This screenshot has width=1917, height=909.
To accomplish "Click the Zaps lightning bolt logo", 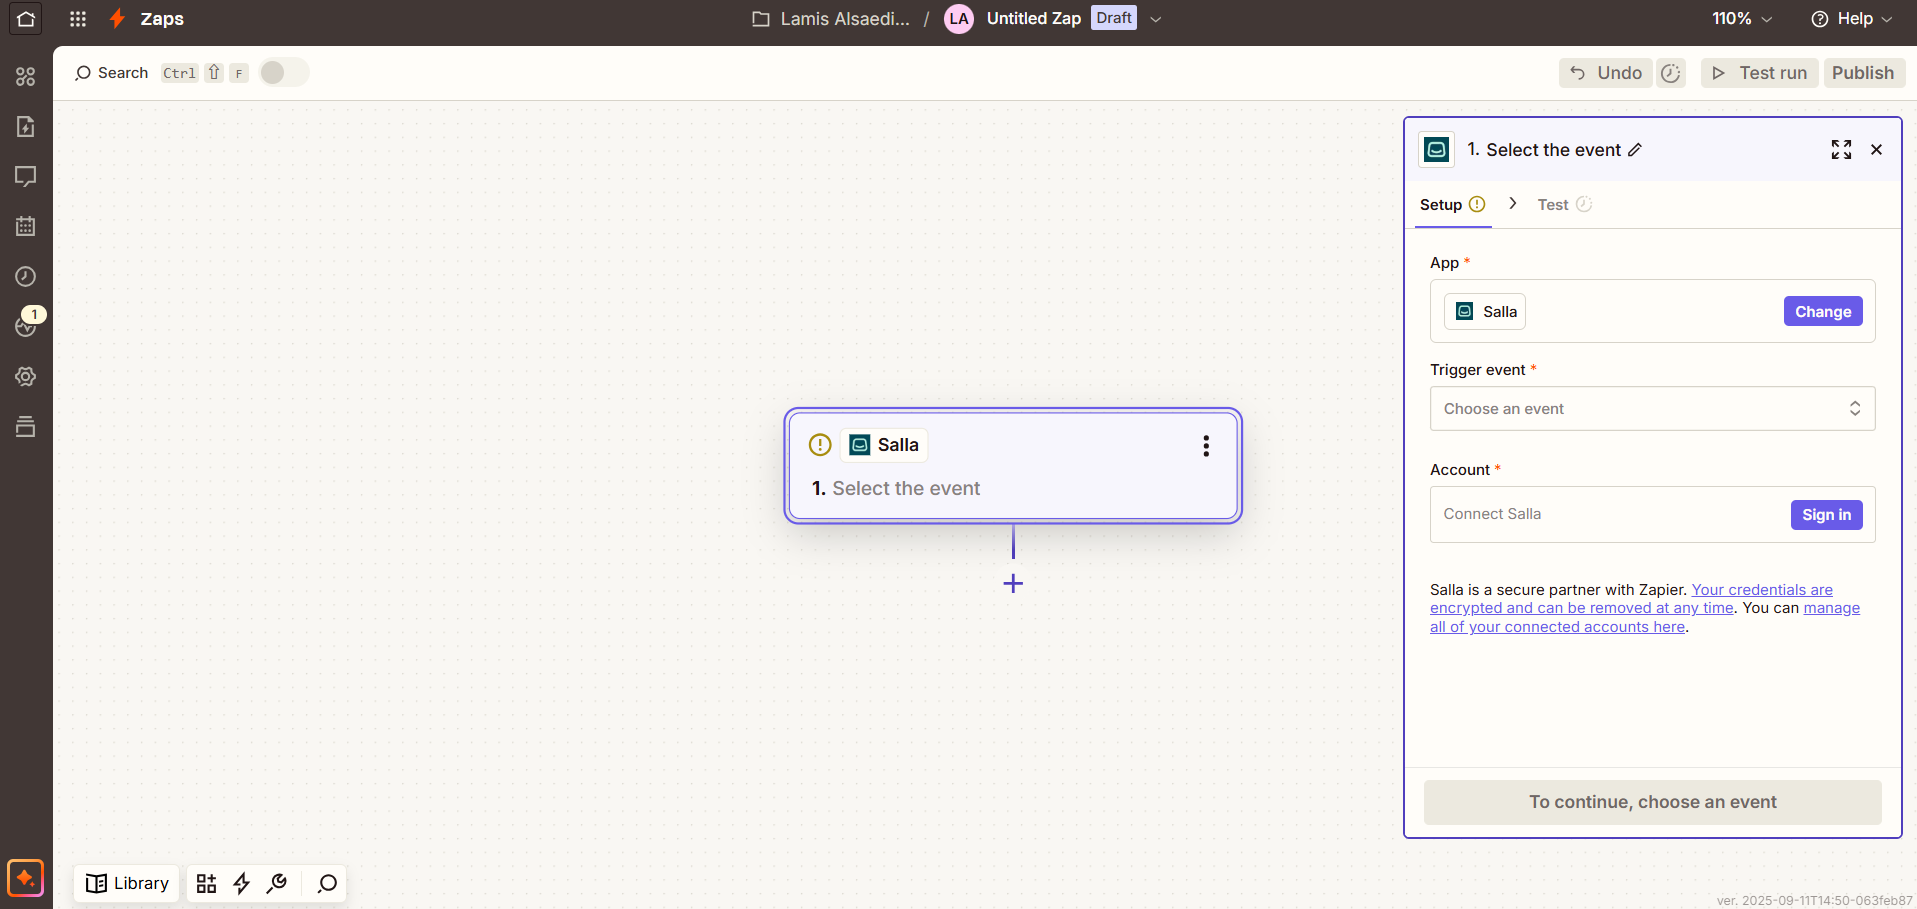I will click(x=118, y=19).
